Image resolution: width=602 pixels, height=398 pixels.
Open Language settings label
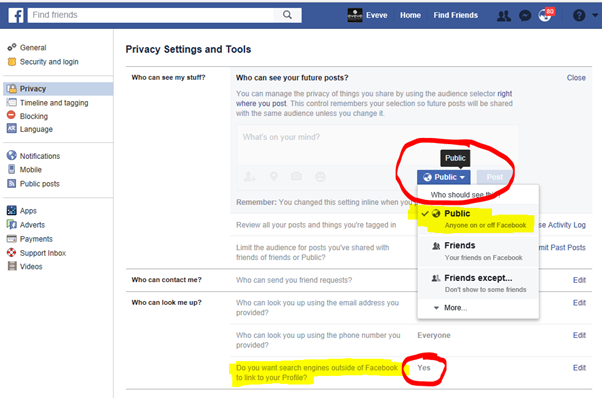pos(36,129)
